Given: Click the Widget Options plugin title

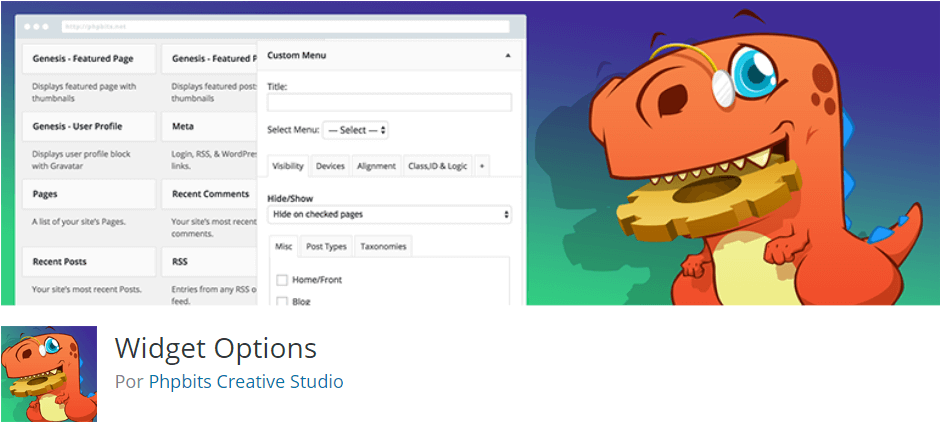Looking at the screenshot, I should [216, 348].
